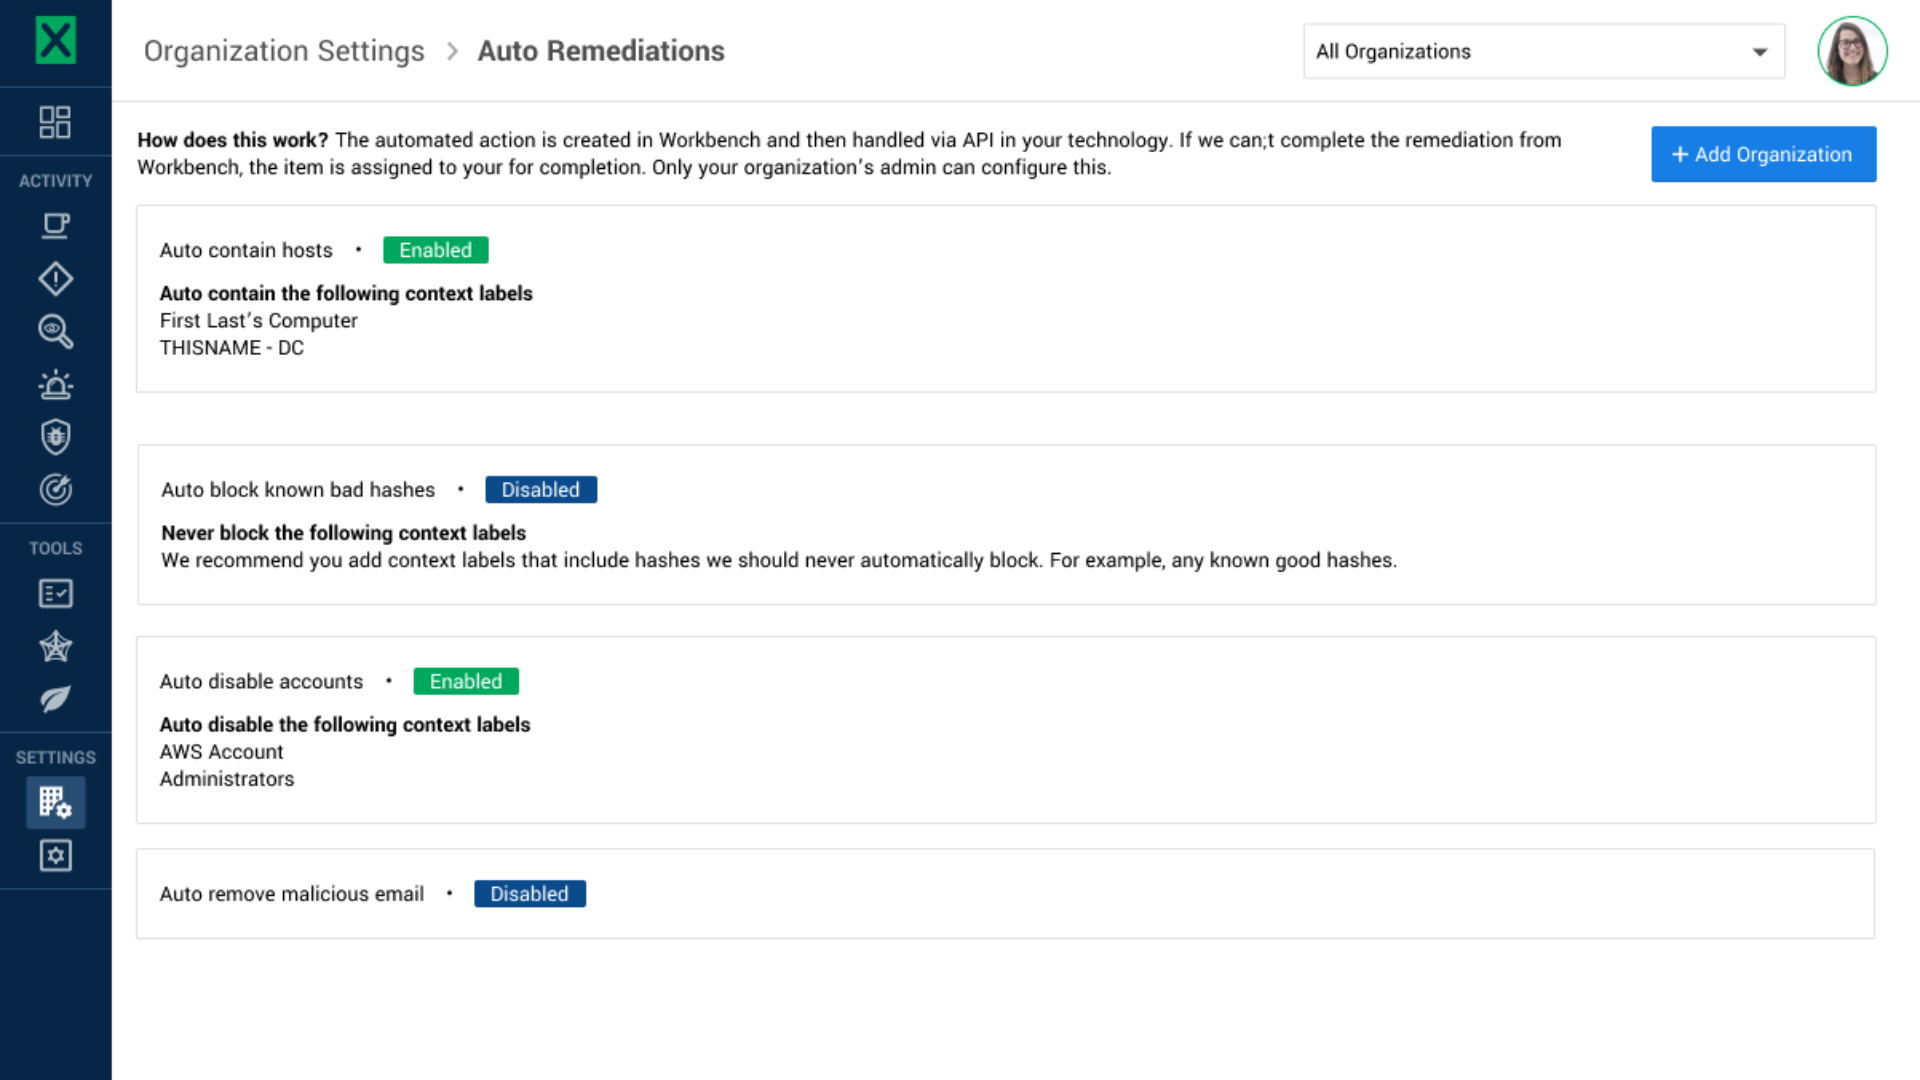Click the checklist tool icon

pos(54,593)
